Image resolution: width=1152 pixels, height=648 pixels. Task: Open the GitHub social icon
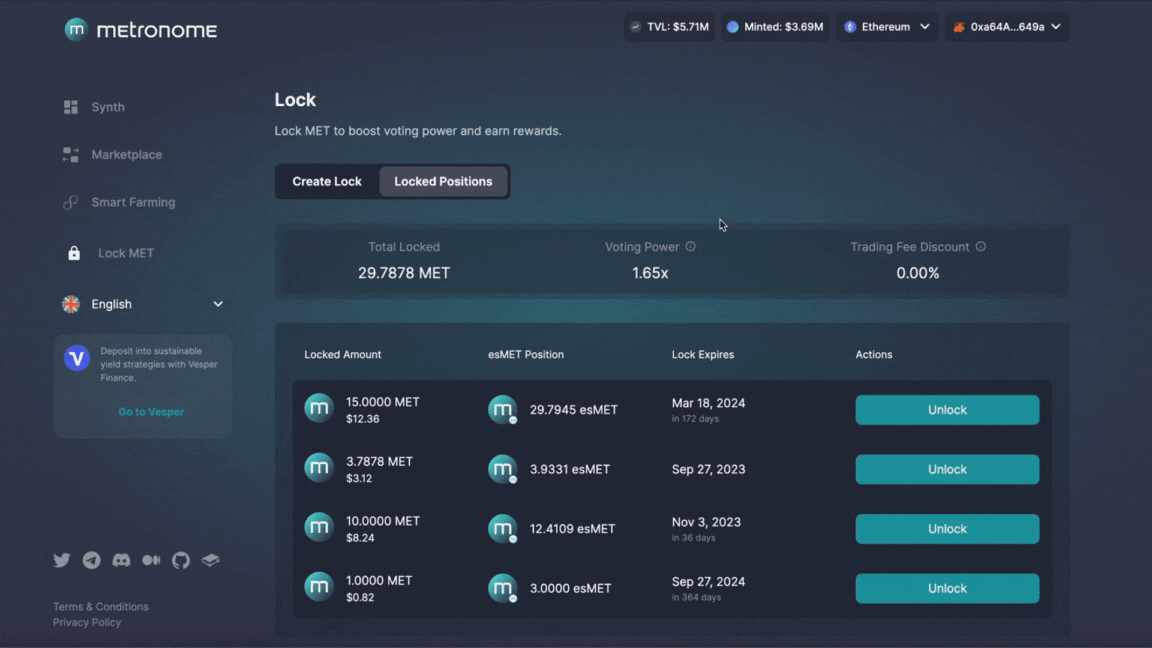(x=181, y=560)
